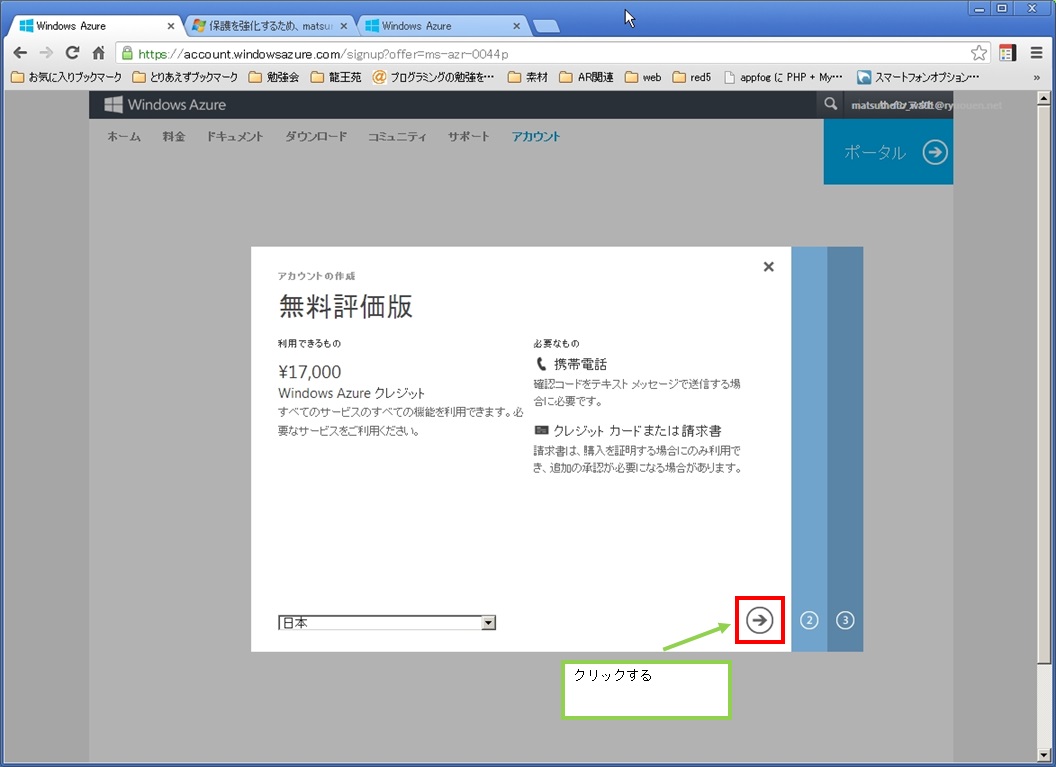Open AR関連 bookmark folder

587,77
